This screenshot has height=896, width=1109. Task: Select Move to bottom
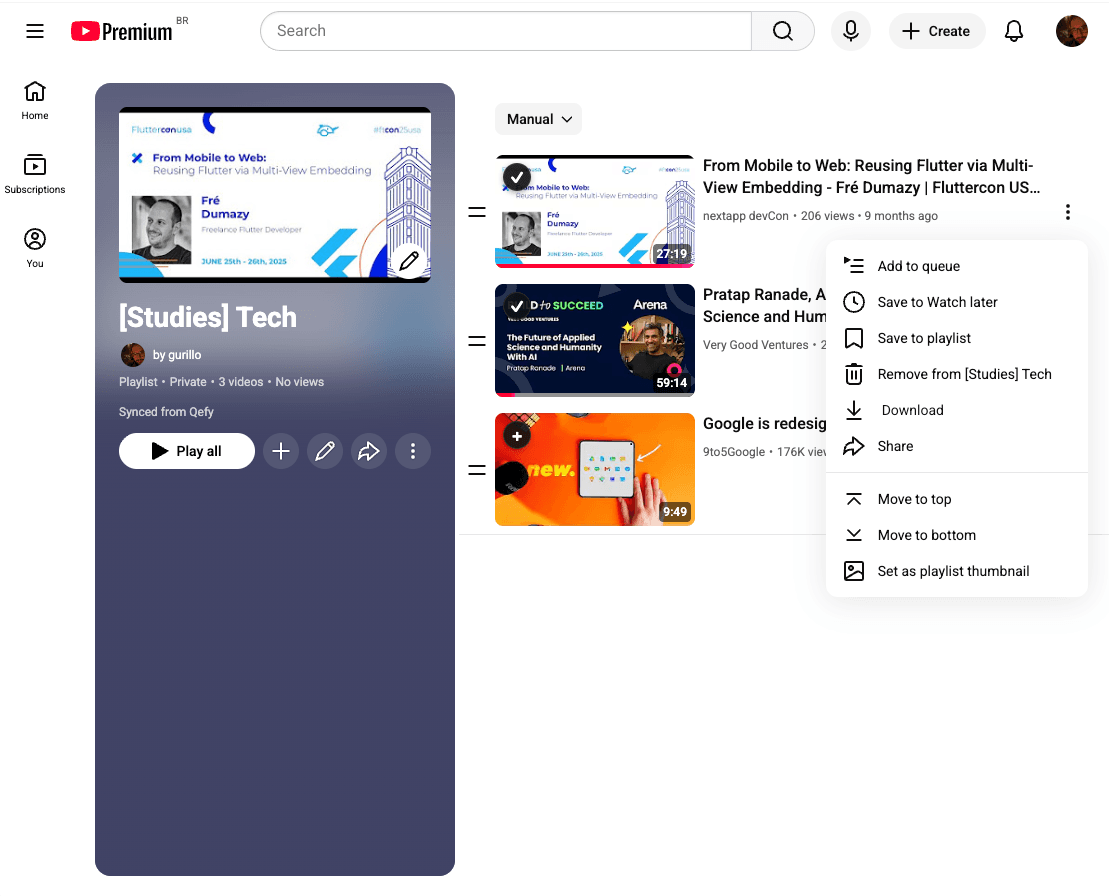pos(956,535)
